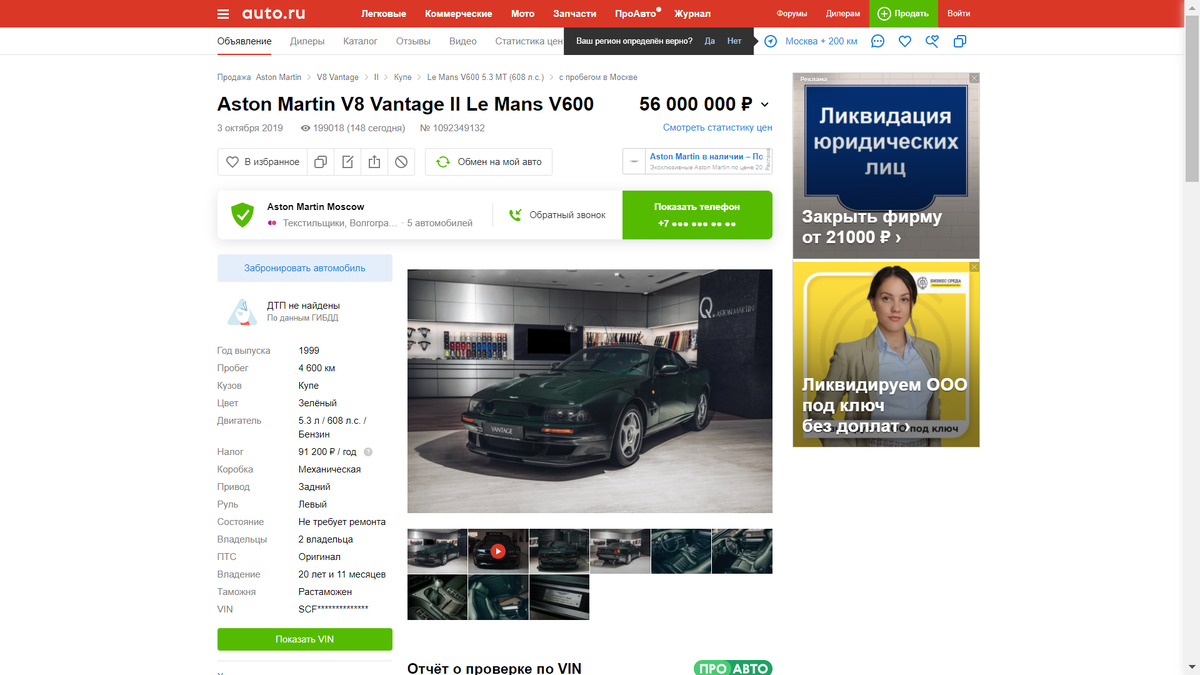This screenshot has width=1200, height=675.
Task: Click the location arrow icon next to Москва
Action: coord(771,41)
